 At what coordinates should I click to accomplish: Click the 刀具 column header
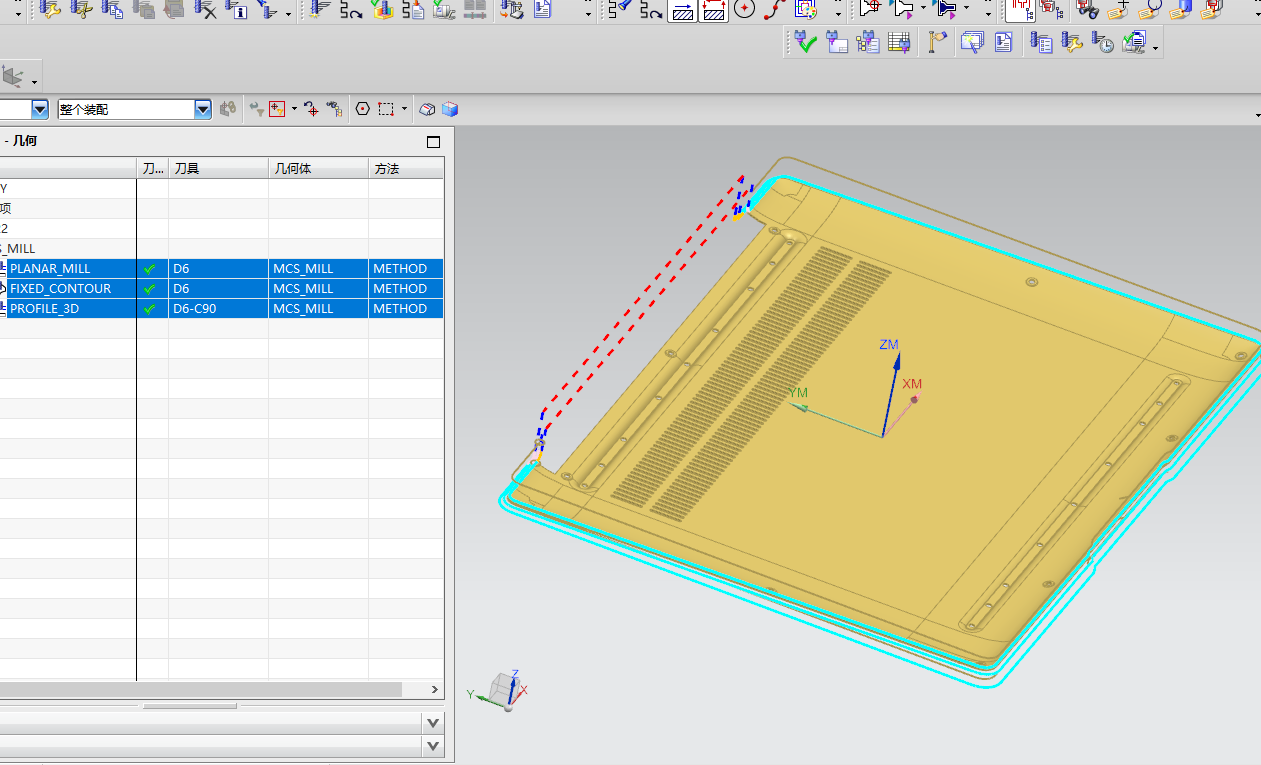pos(218,169)
